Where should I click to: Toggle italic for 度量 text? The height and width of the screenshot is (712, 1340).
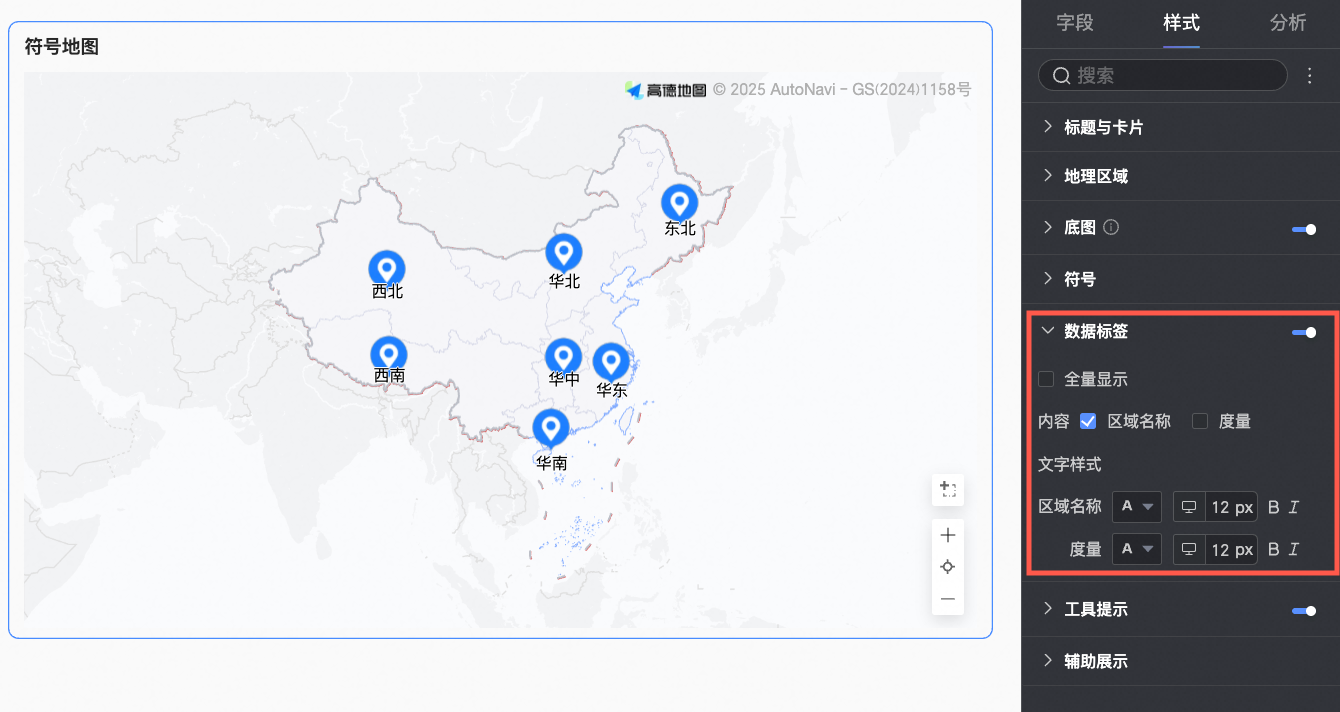[1294, 549]
